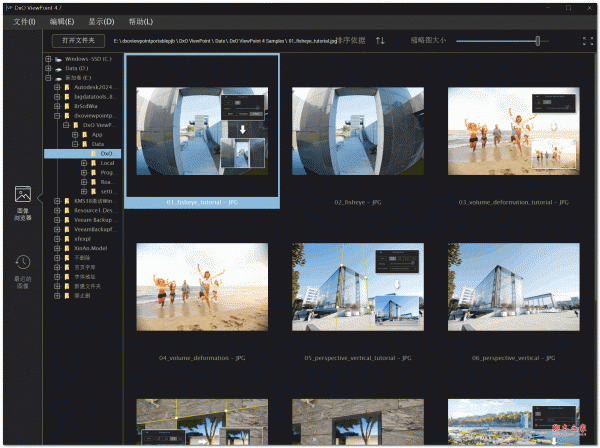Select the Windows-SSD (C:) drive
This screenshot has width=600, height=448.
pyautogui.click(x=88, y=59)
